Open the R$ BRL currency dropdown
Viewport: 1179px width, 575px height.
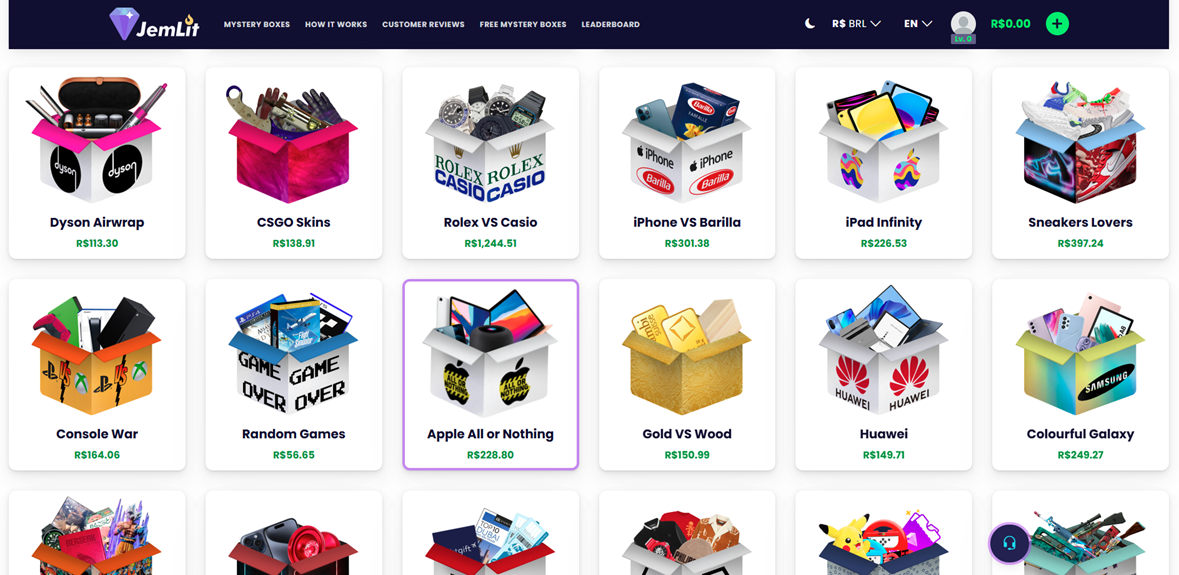pyautogui.click(x=856, y=24)
